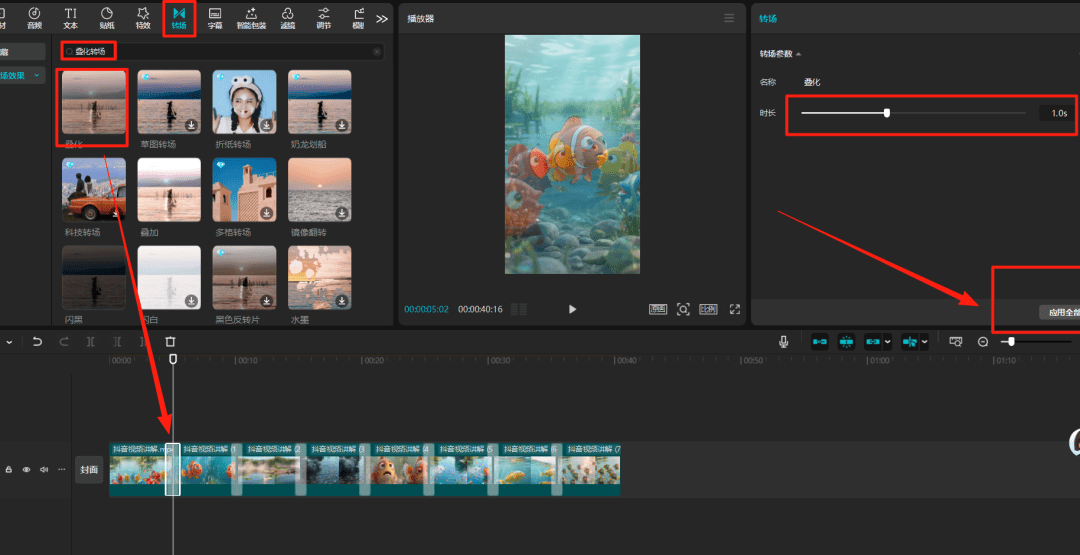Download the 水墨 transition
This screenshot has height=555, width=1080.
(342, 301)
